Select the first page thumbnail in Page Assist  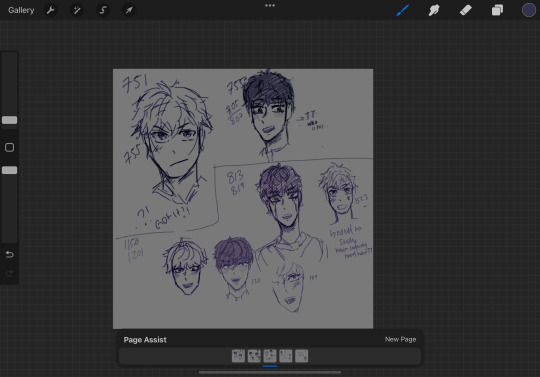pos(238,356)
